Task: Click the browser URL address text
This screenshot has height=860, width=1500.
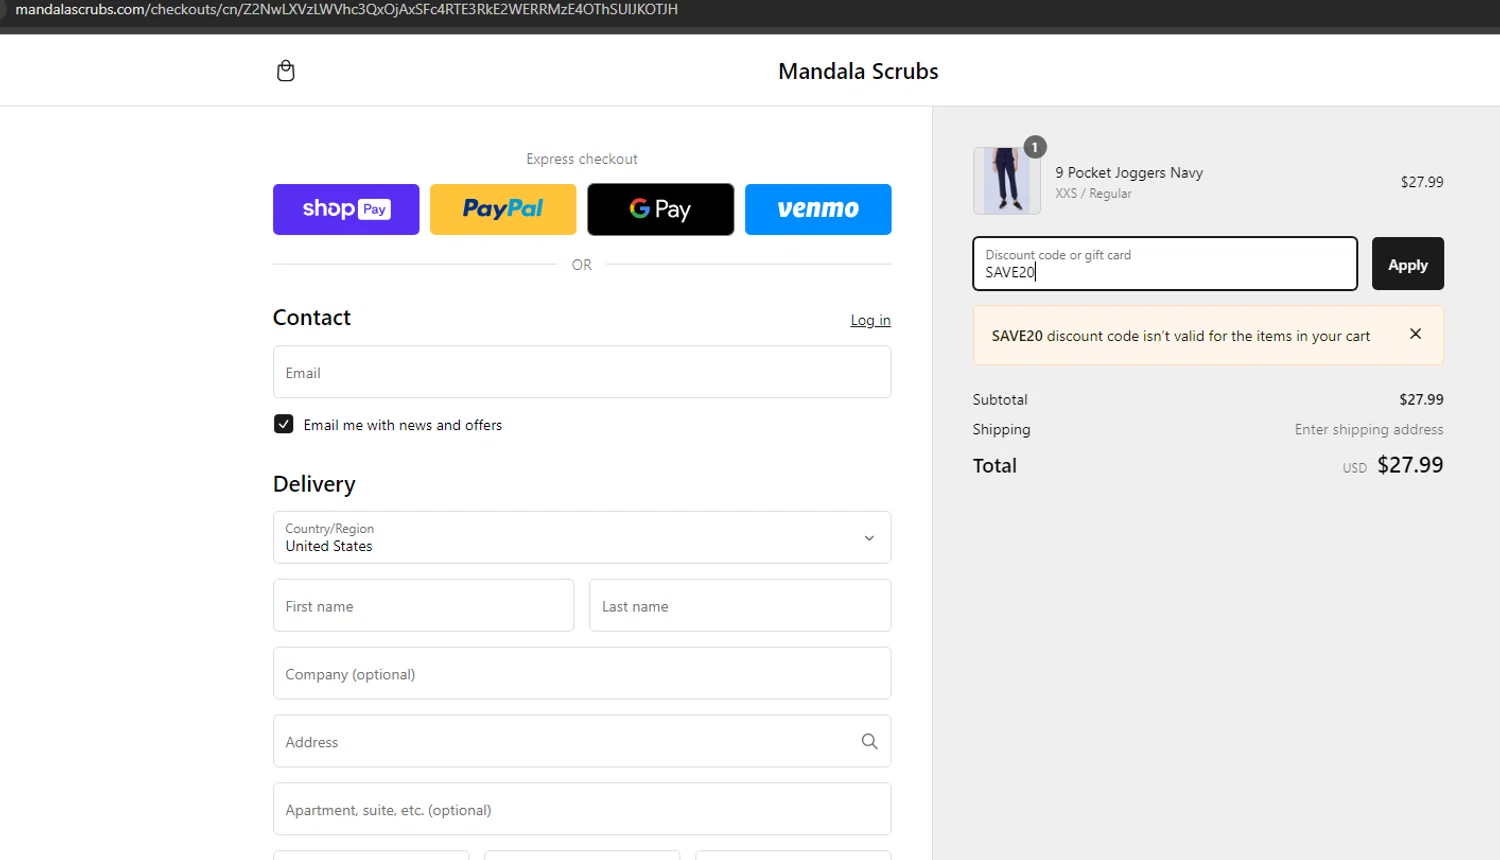Action: [346, 9]
